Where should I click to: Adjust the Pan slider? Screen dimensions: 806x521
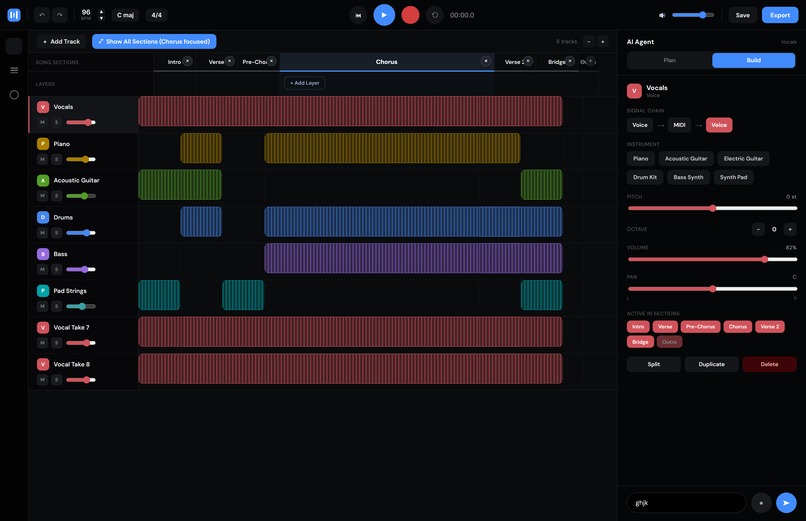click(x=712, y=289)
